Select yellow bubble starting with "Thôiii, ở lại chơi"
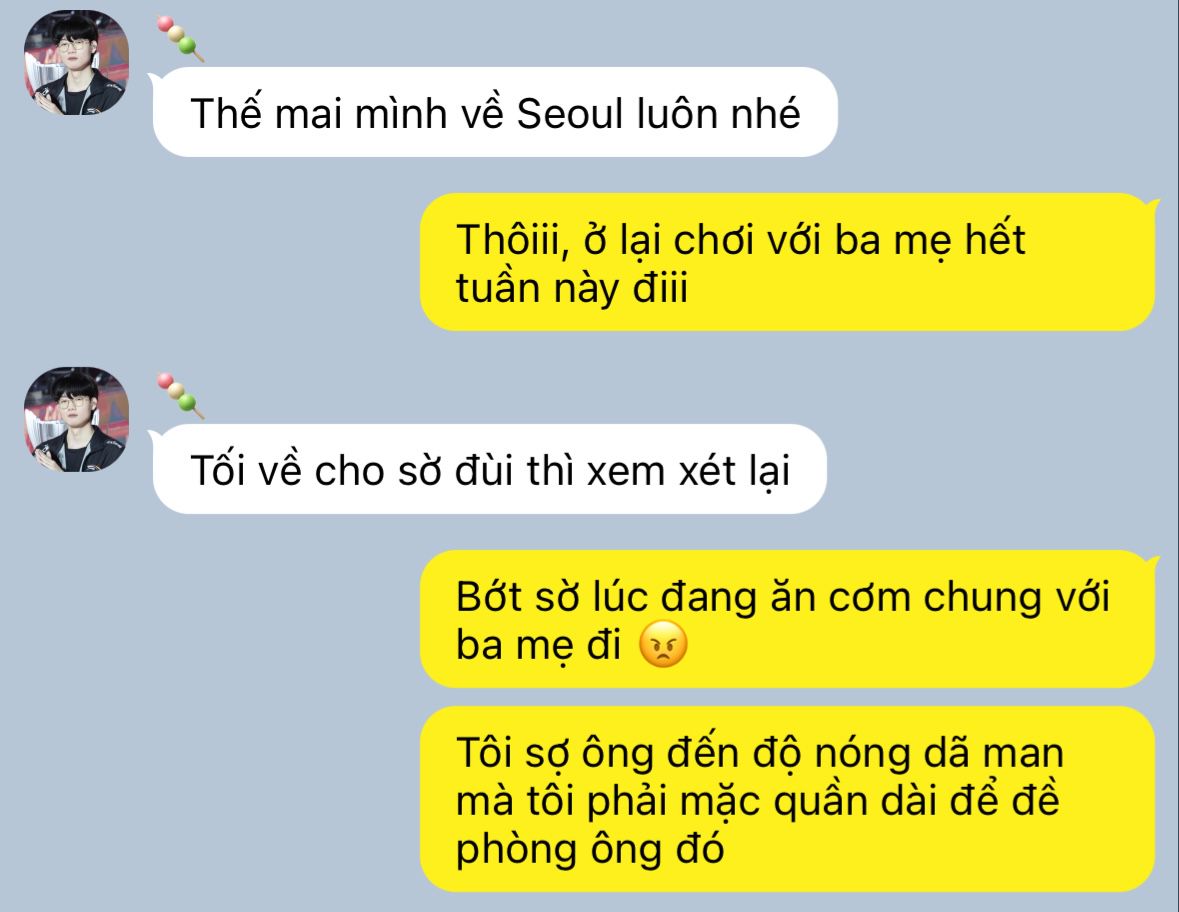 point(787,262)
